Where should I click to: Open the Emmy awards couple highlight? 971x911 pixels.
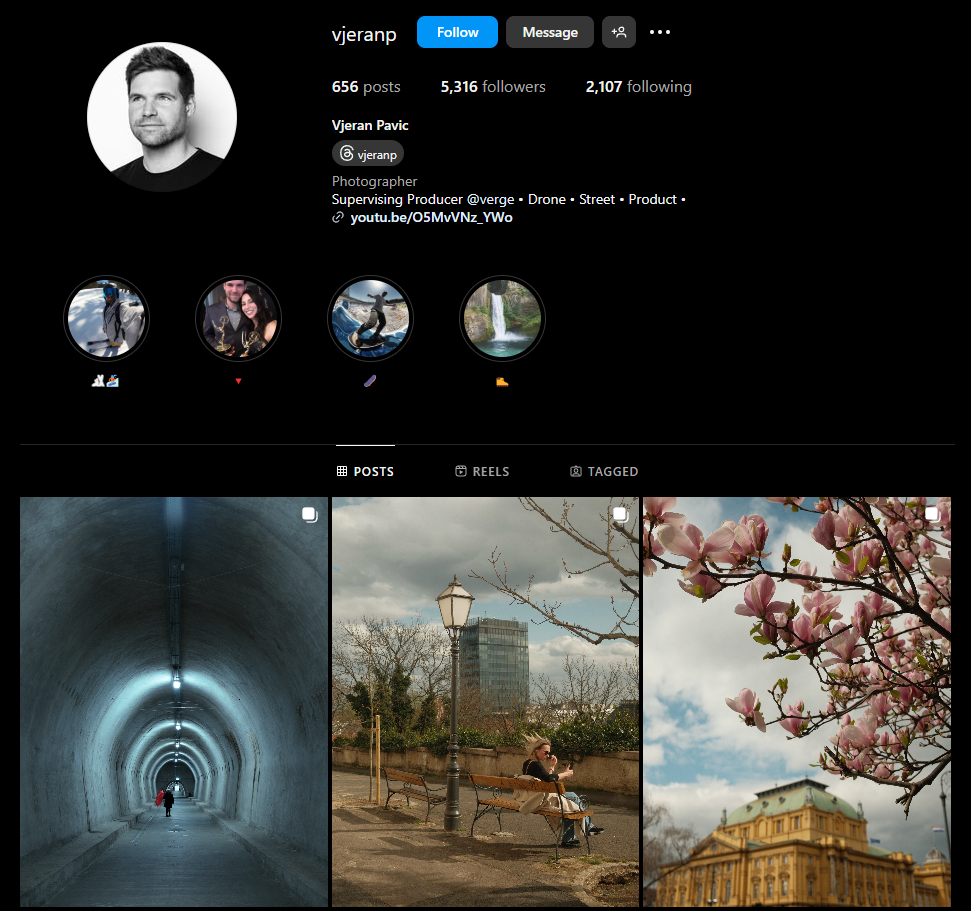click(238, 318)
